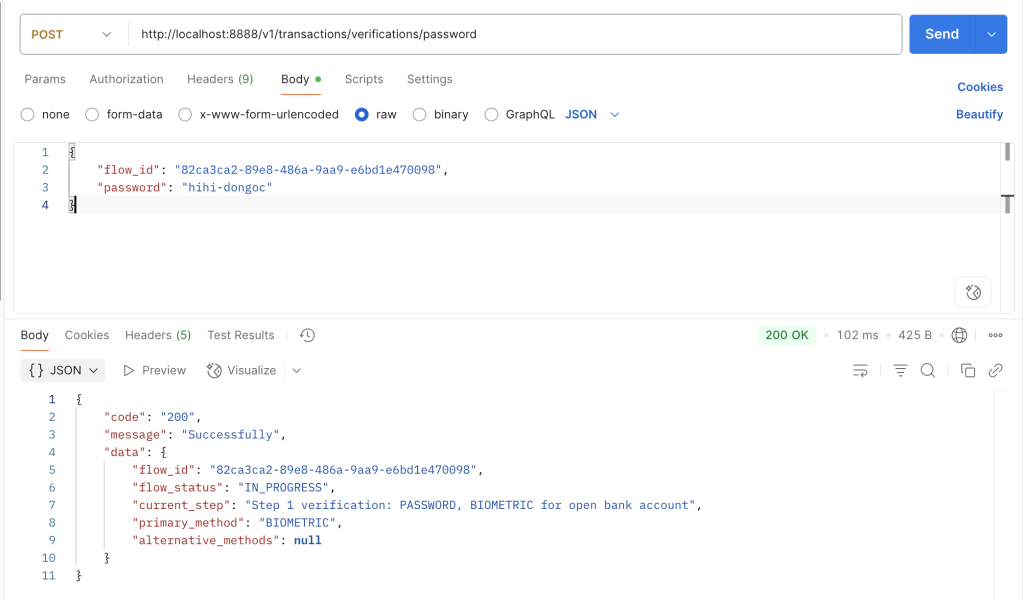Click the response flow_id UUID value
The height and width of the screenshot is (600, 1024).
tap(343, 470)
